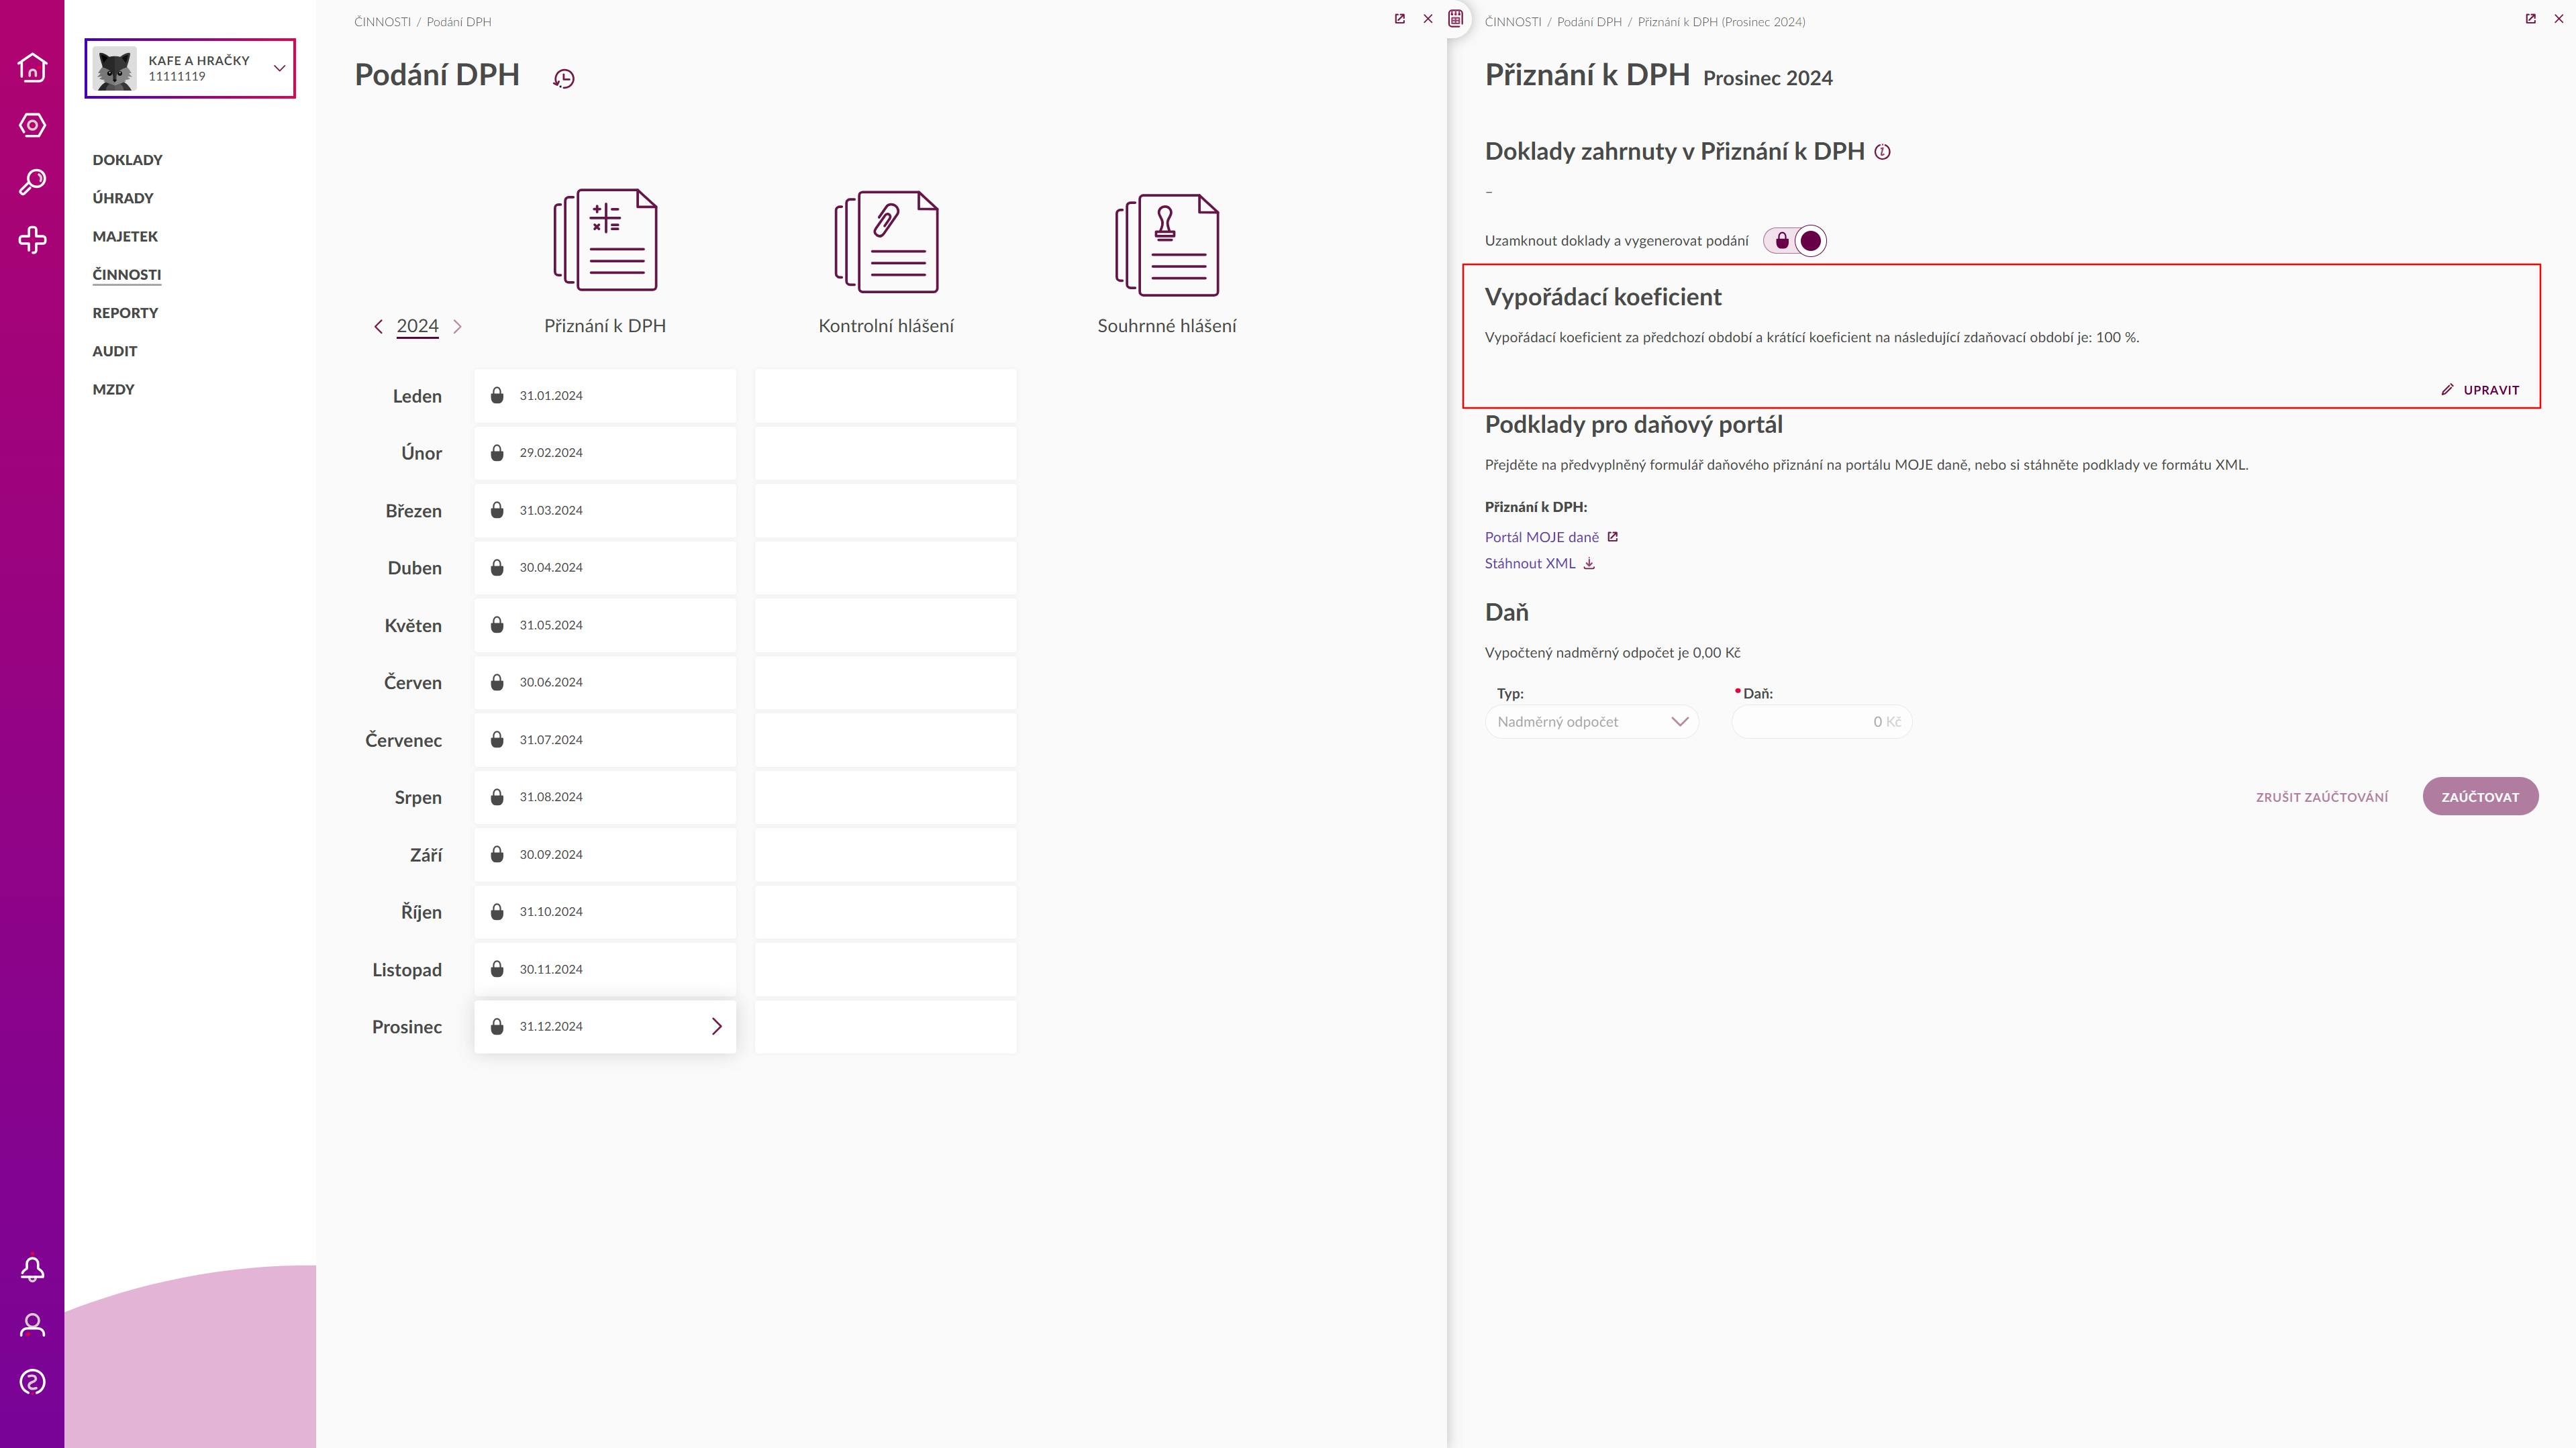This screenshot has height=1448, width=2576.
Task: Open the Květen 31.05.2024 VAT return row
Action: pyautogui.click(x=605, y=625)
